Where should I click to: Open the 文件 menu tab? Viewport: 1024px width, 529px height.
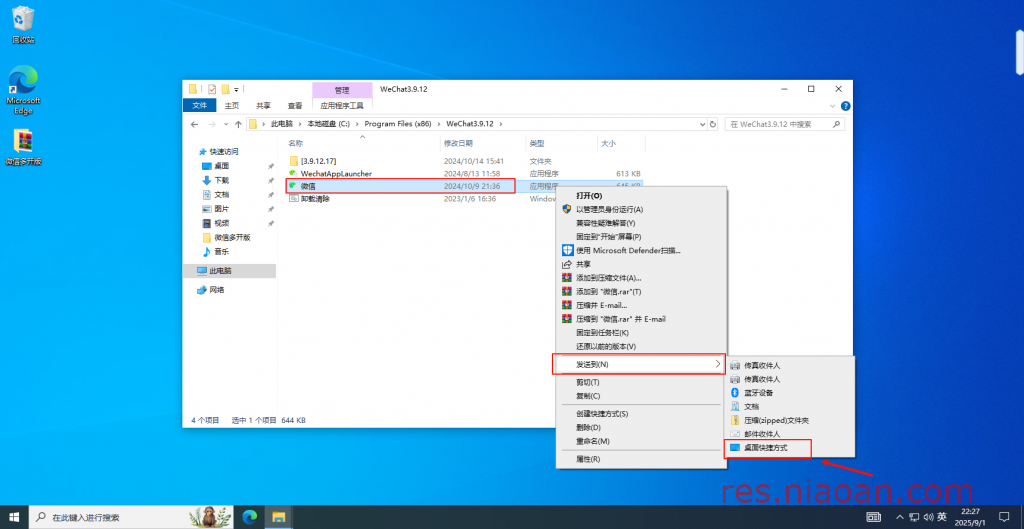[x=200, y=105]
